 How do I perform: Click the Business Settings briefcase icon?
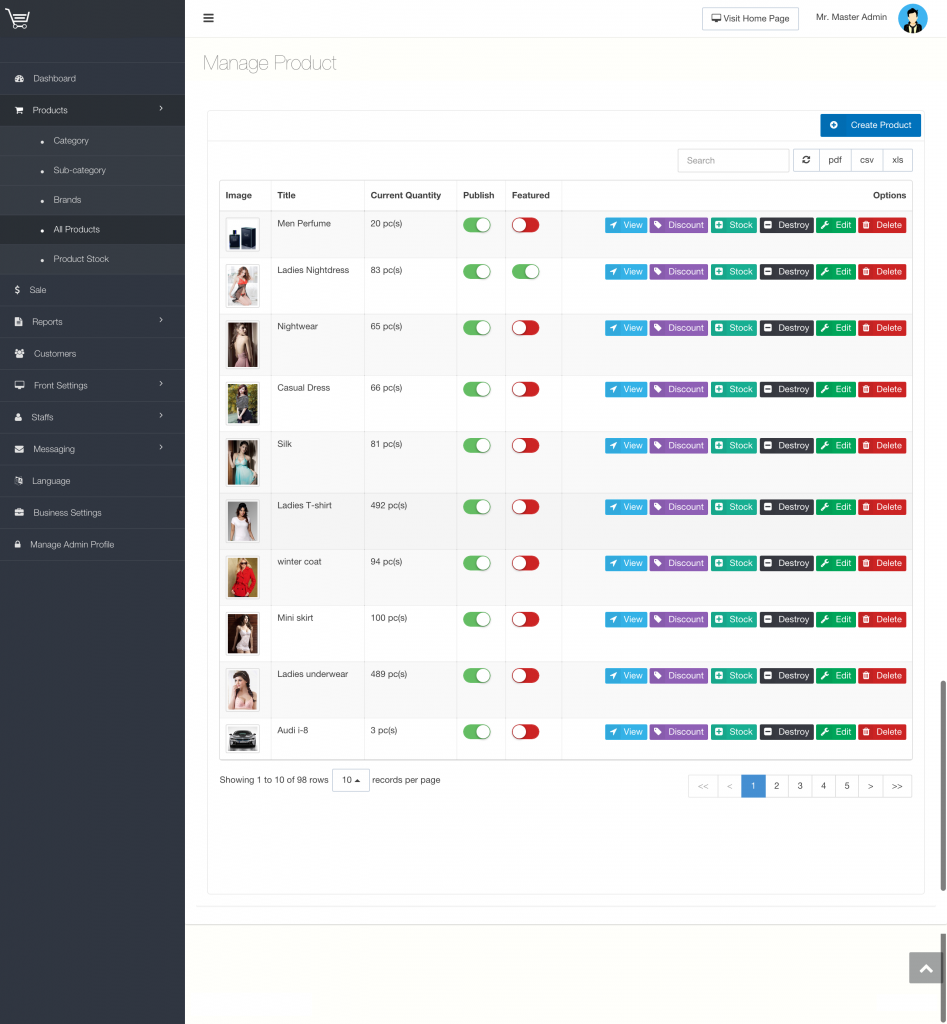click(x=19, y=513)
